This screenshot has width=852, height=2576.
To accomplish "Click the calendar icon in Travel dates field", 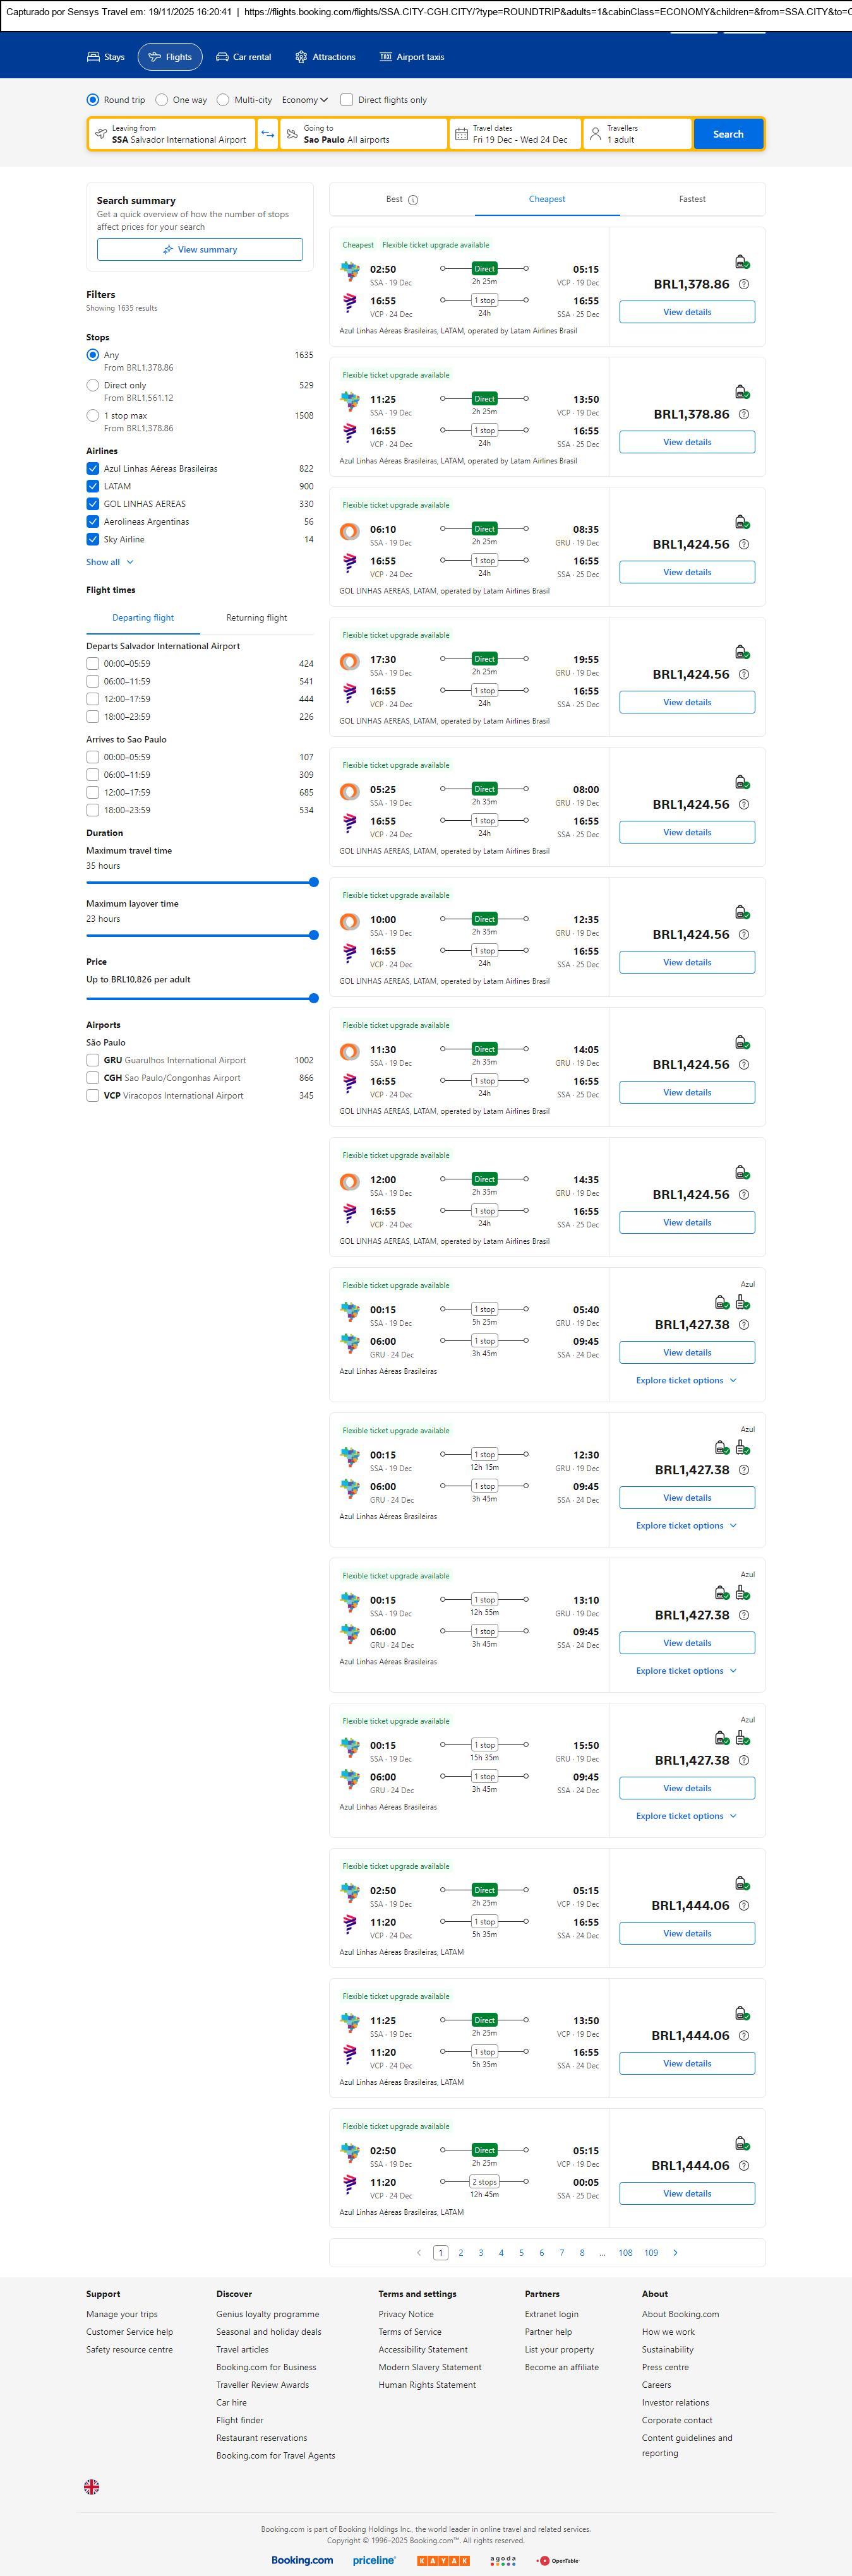I will pyautogui.click(x=461, y=134).
